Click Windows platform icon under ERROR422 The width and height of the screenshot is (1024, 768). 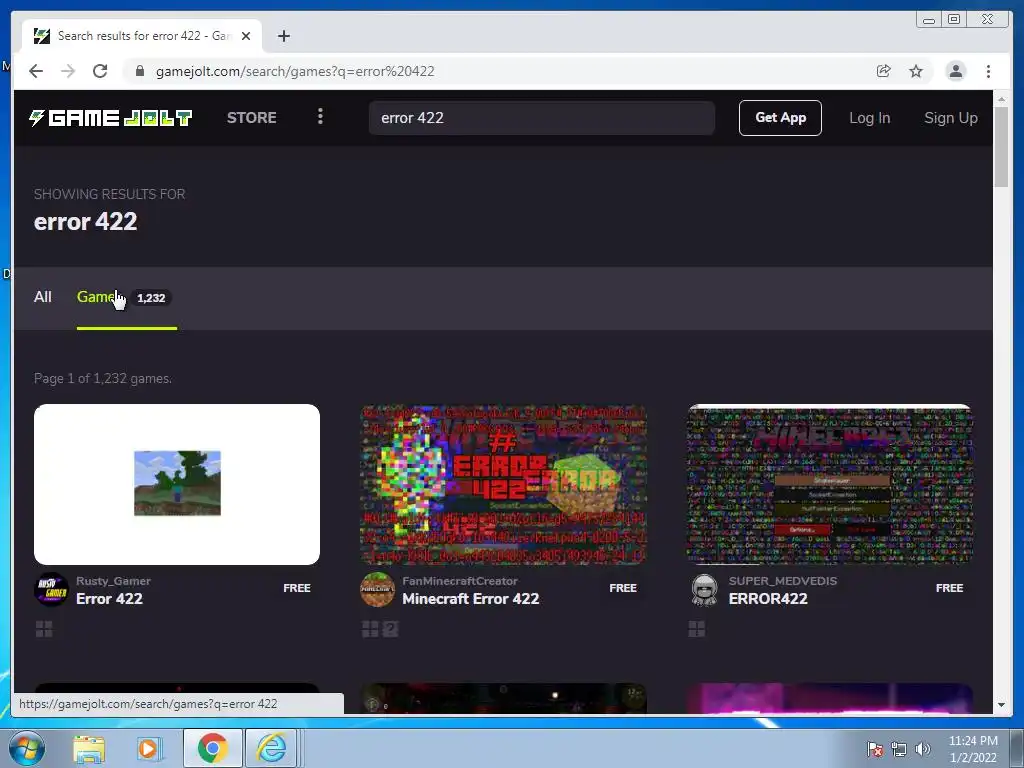coord(697,629)
